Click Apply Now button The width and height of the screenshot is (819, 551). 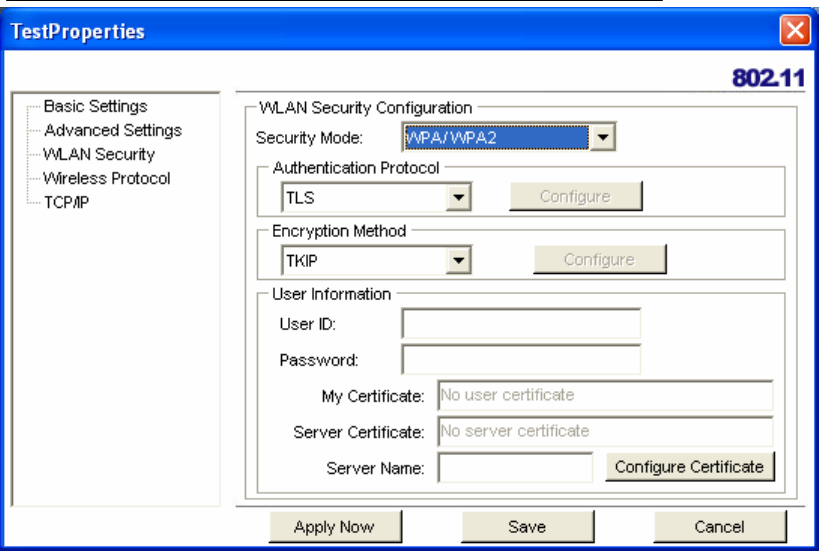point(335,526)
